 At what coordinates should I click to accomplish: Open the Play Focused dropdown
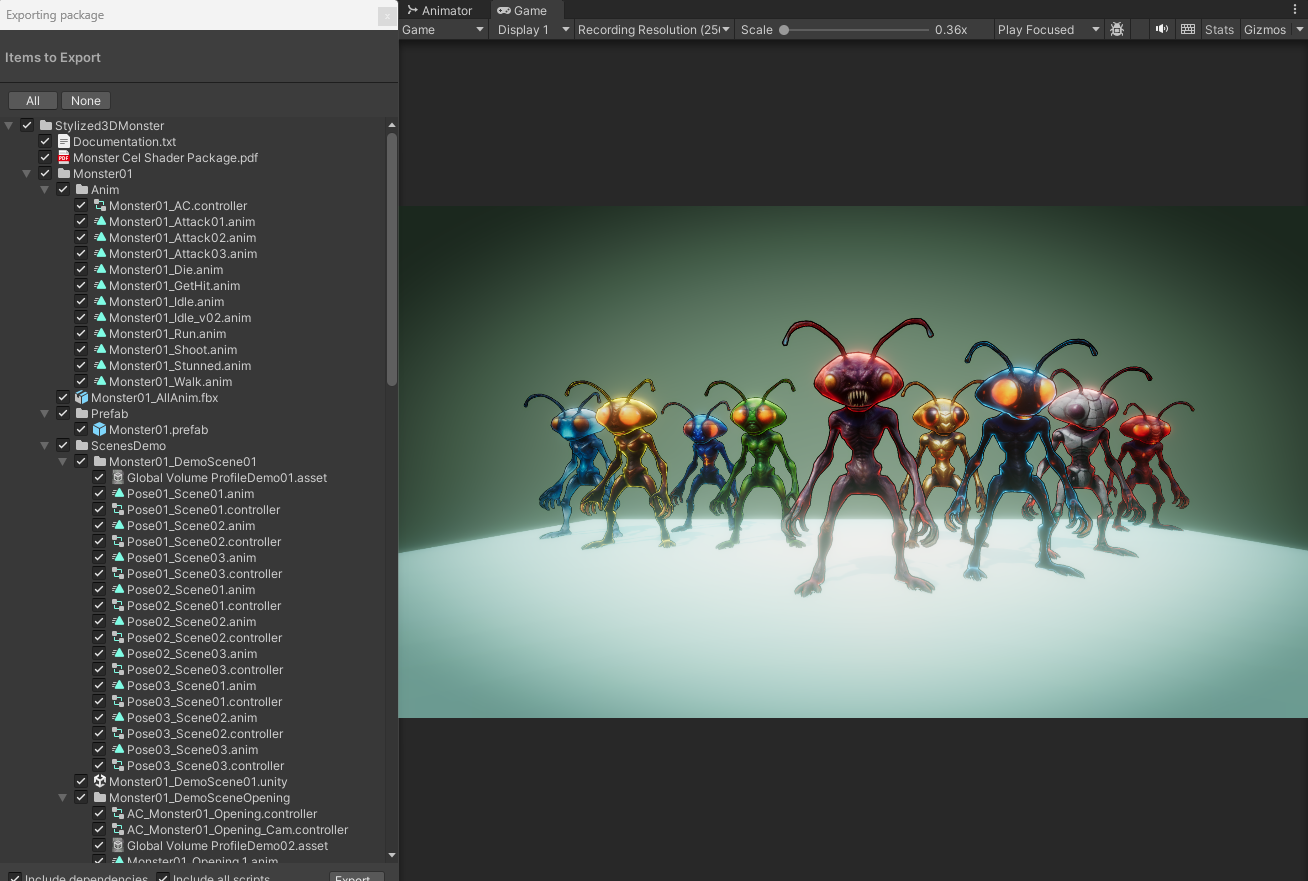(x=1049, y=30)
